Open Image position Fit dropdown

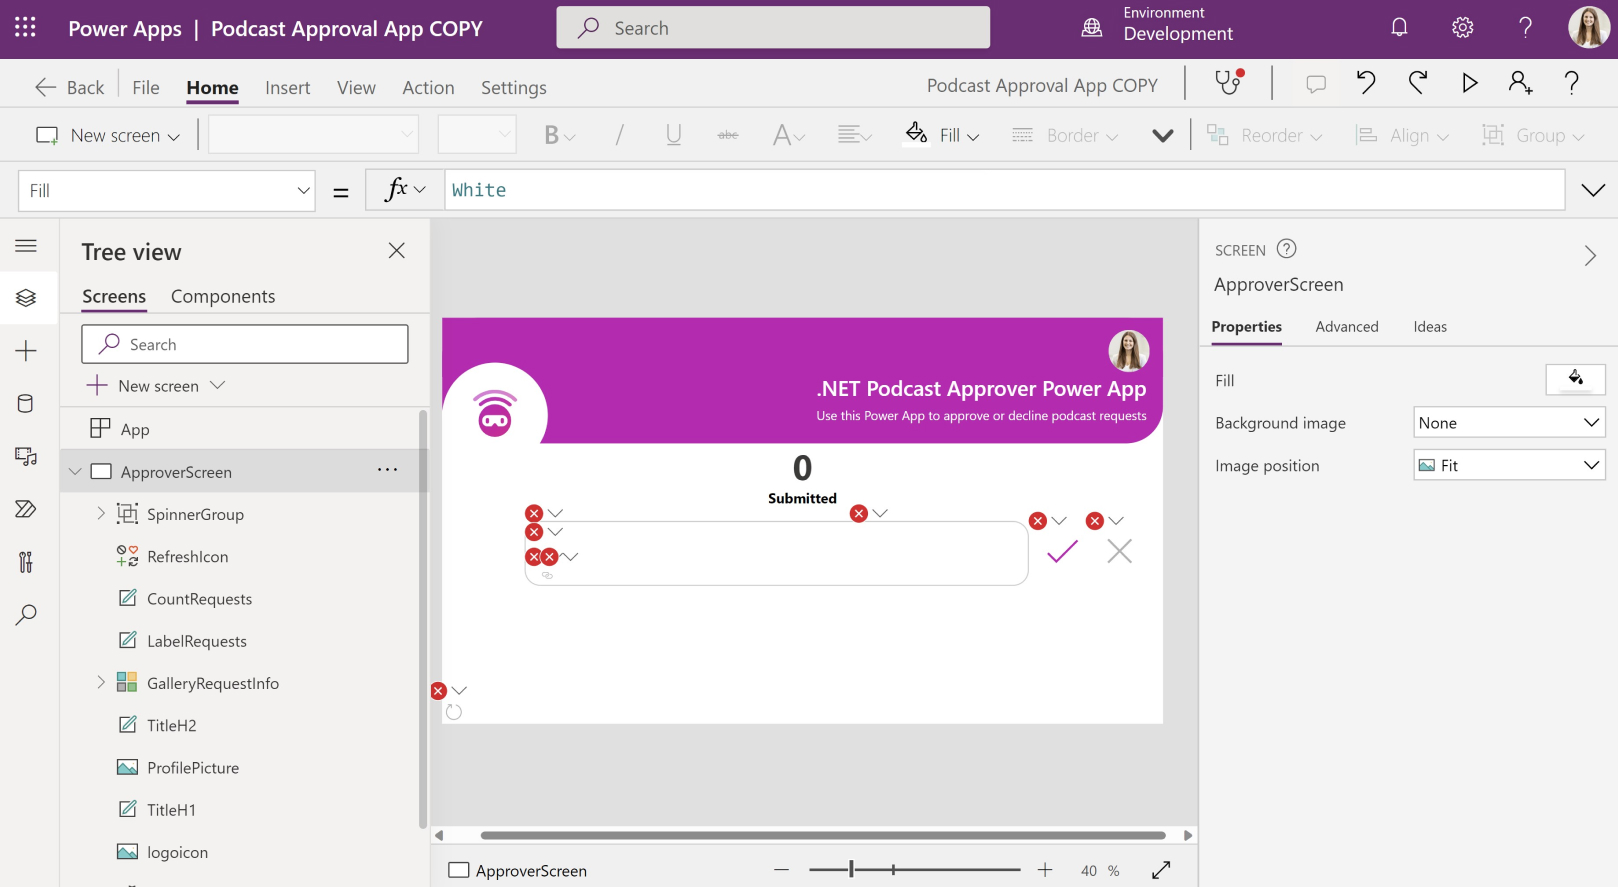tap(1509, 465)
